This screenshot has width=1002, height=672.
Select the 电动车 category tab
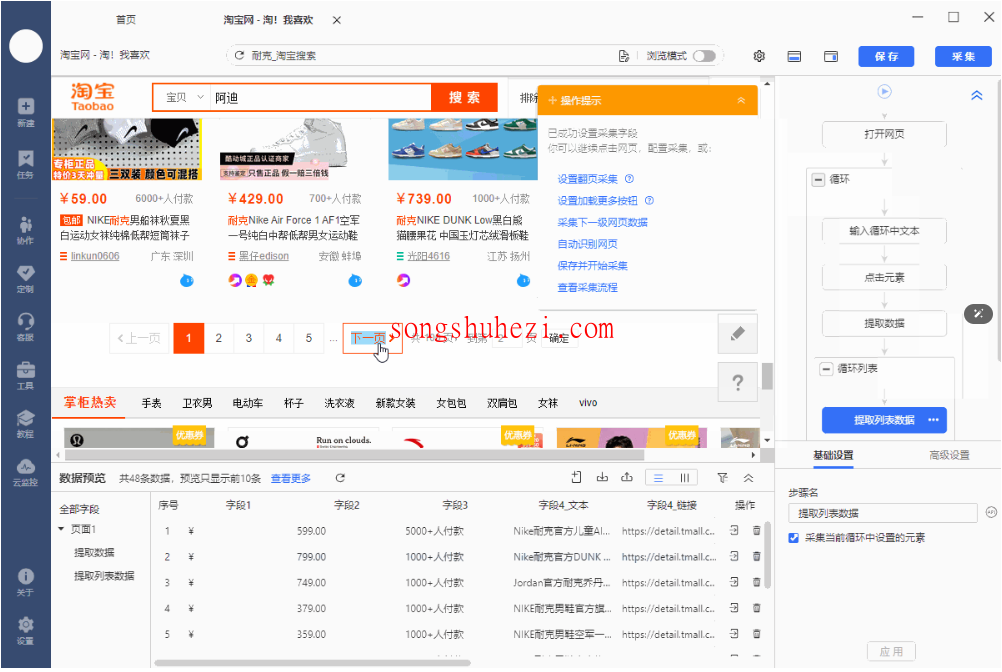[x=247, y=403]
